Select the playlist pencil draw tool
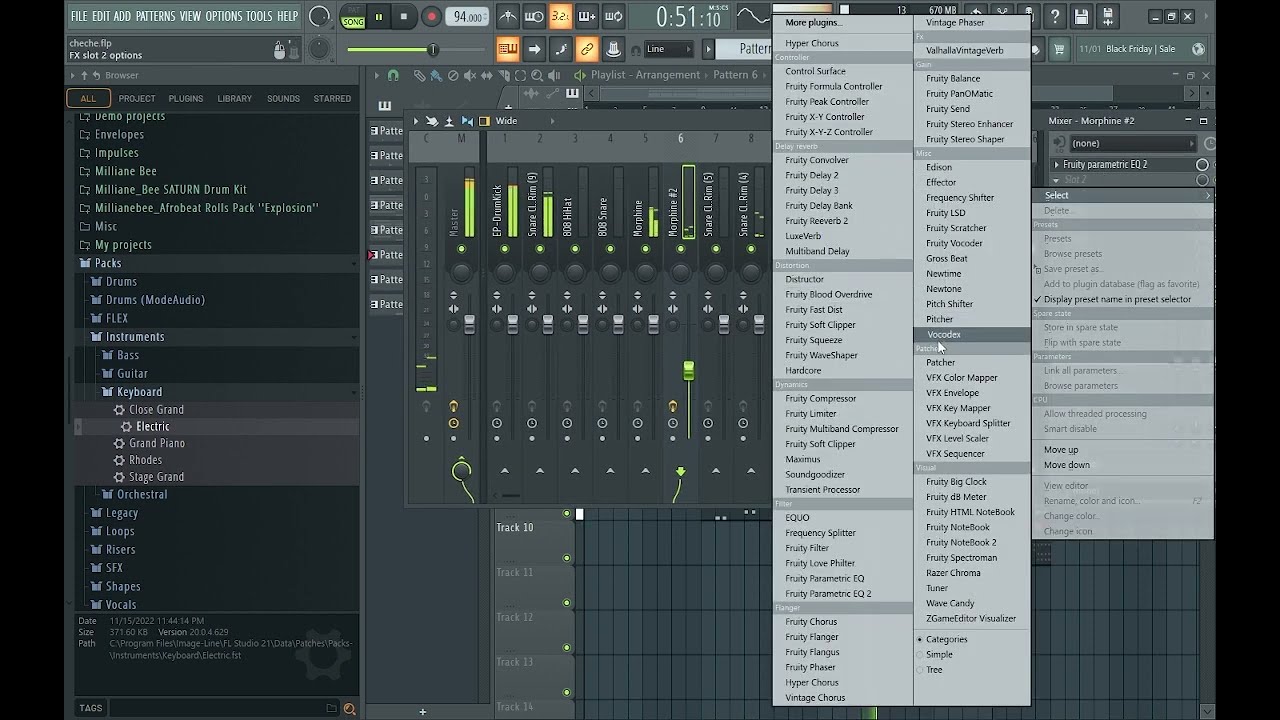Screen dimensions: 1280x720 coord(420,75)
